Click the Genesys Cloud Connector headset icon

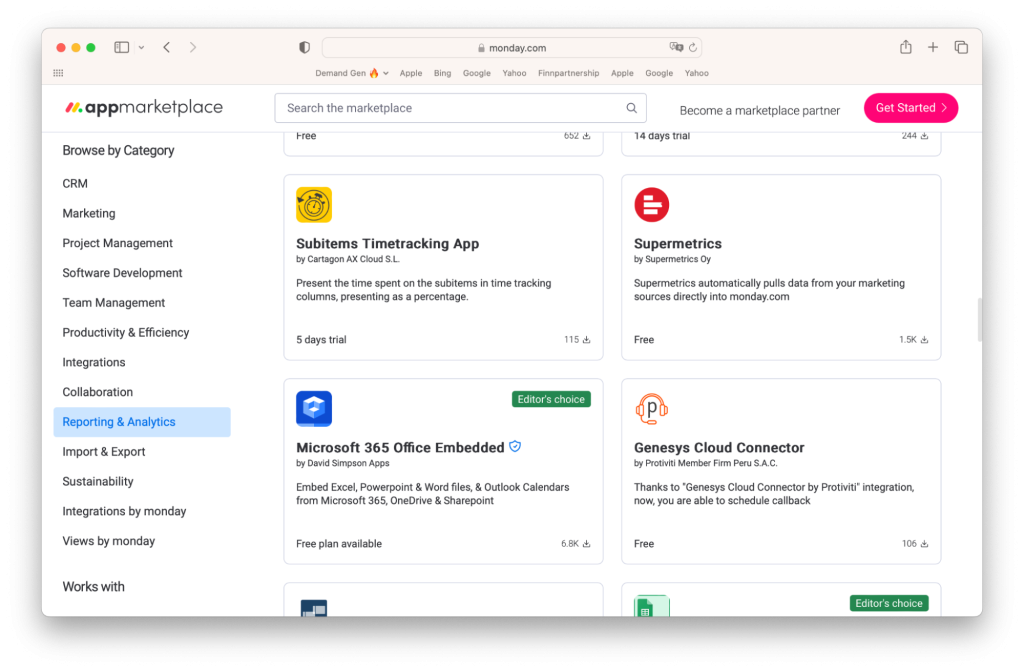point(652,409)
